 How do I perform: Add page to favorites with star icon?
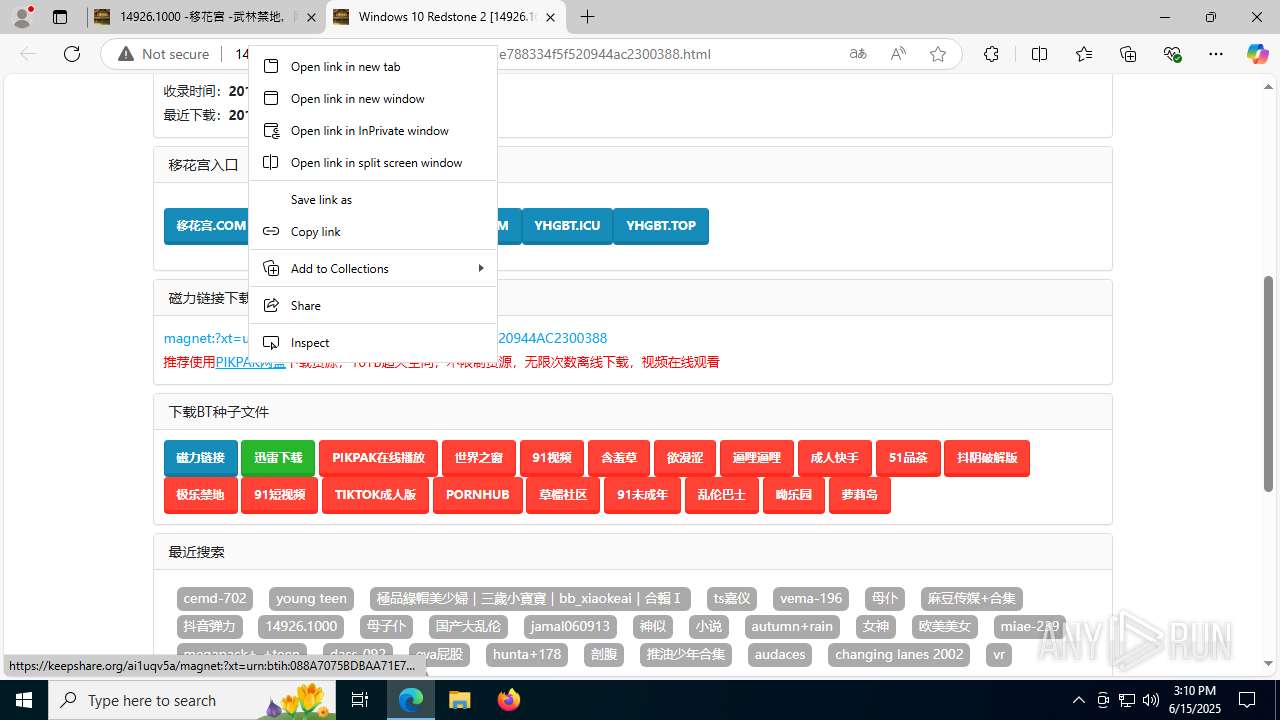[938, 54]
